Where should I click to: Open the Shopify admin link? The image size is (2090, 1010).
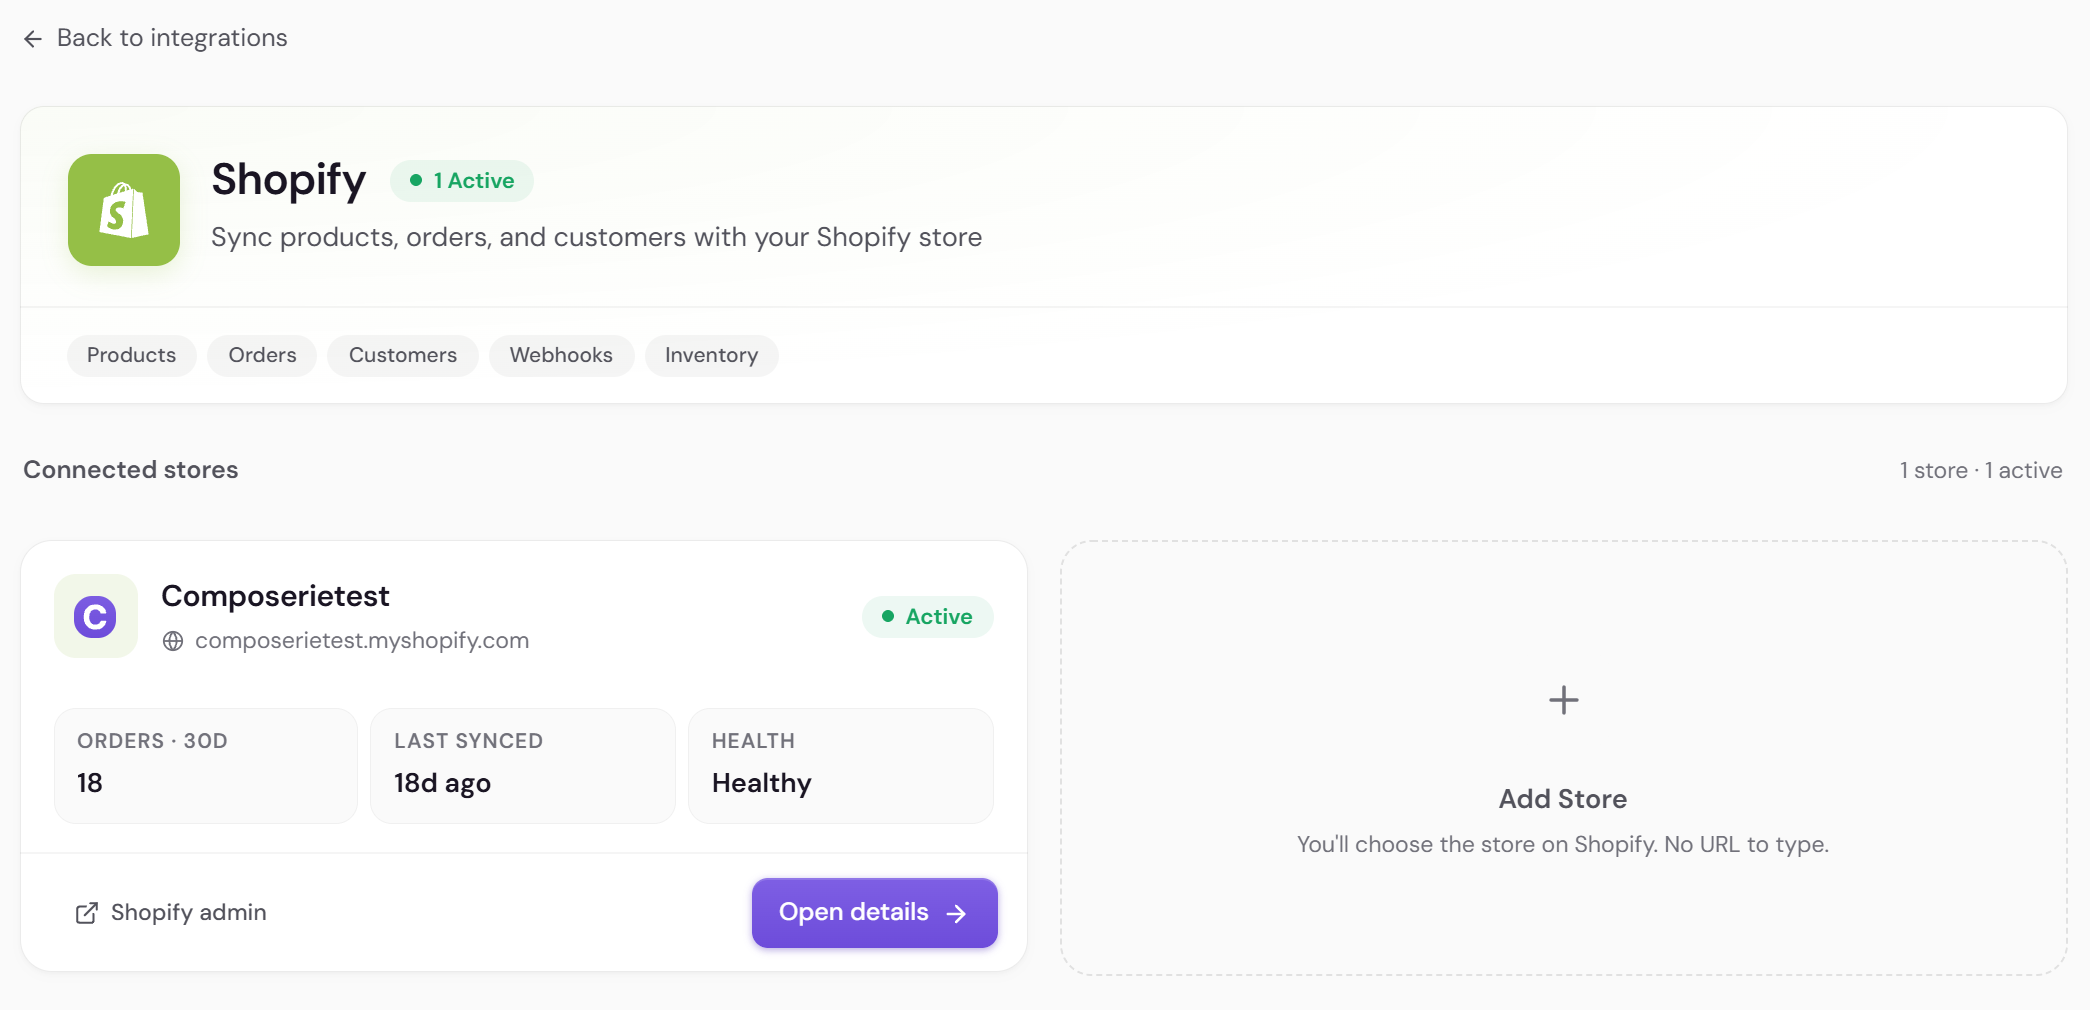coord(171,913)
